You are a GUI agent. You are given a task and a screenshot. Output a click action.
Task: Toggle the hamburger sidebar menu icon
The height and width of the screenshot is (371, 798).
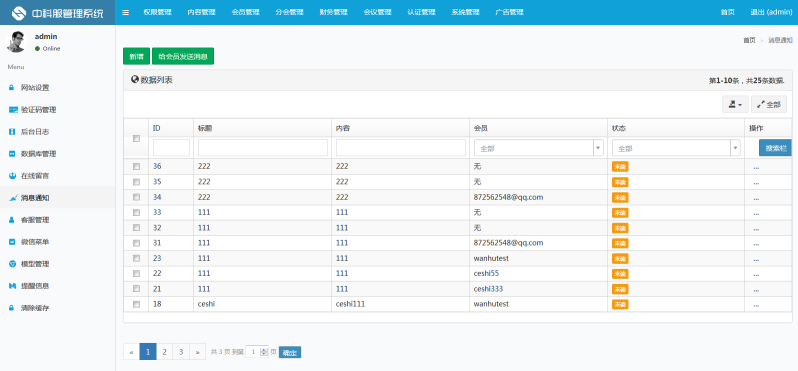click(126, 12)
